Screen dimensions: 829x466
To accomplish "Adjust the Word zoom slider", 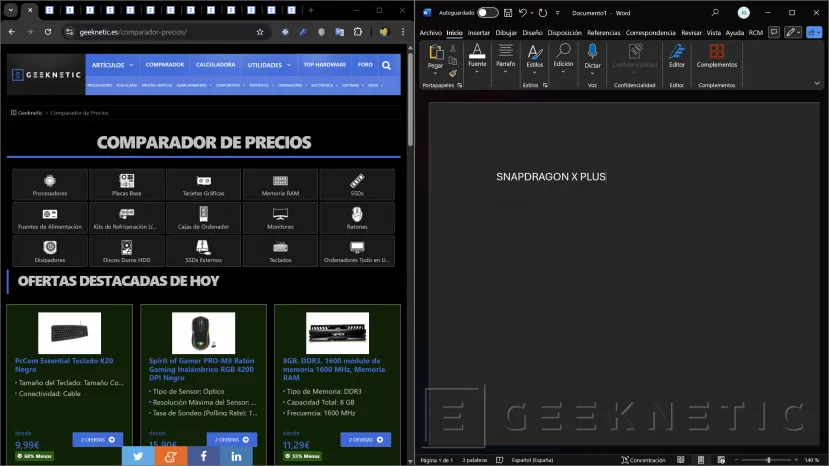I will 768,460.
